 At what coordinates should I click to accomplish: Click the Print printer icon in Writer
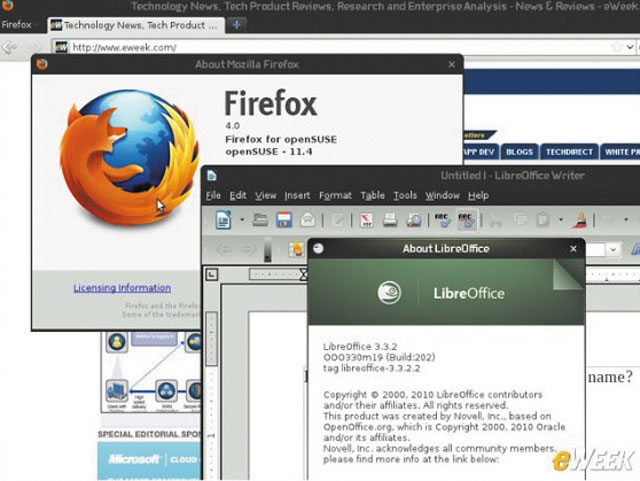click(390, 220)
